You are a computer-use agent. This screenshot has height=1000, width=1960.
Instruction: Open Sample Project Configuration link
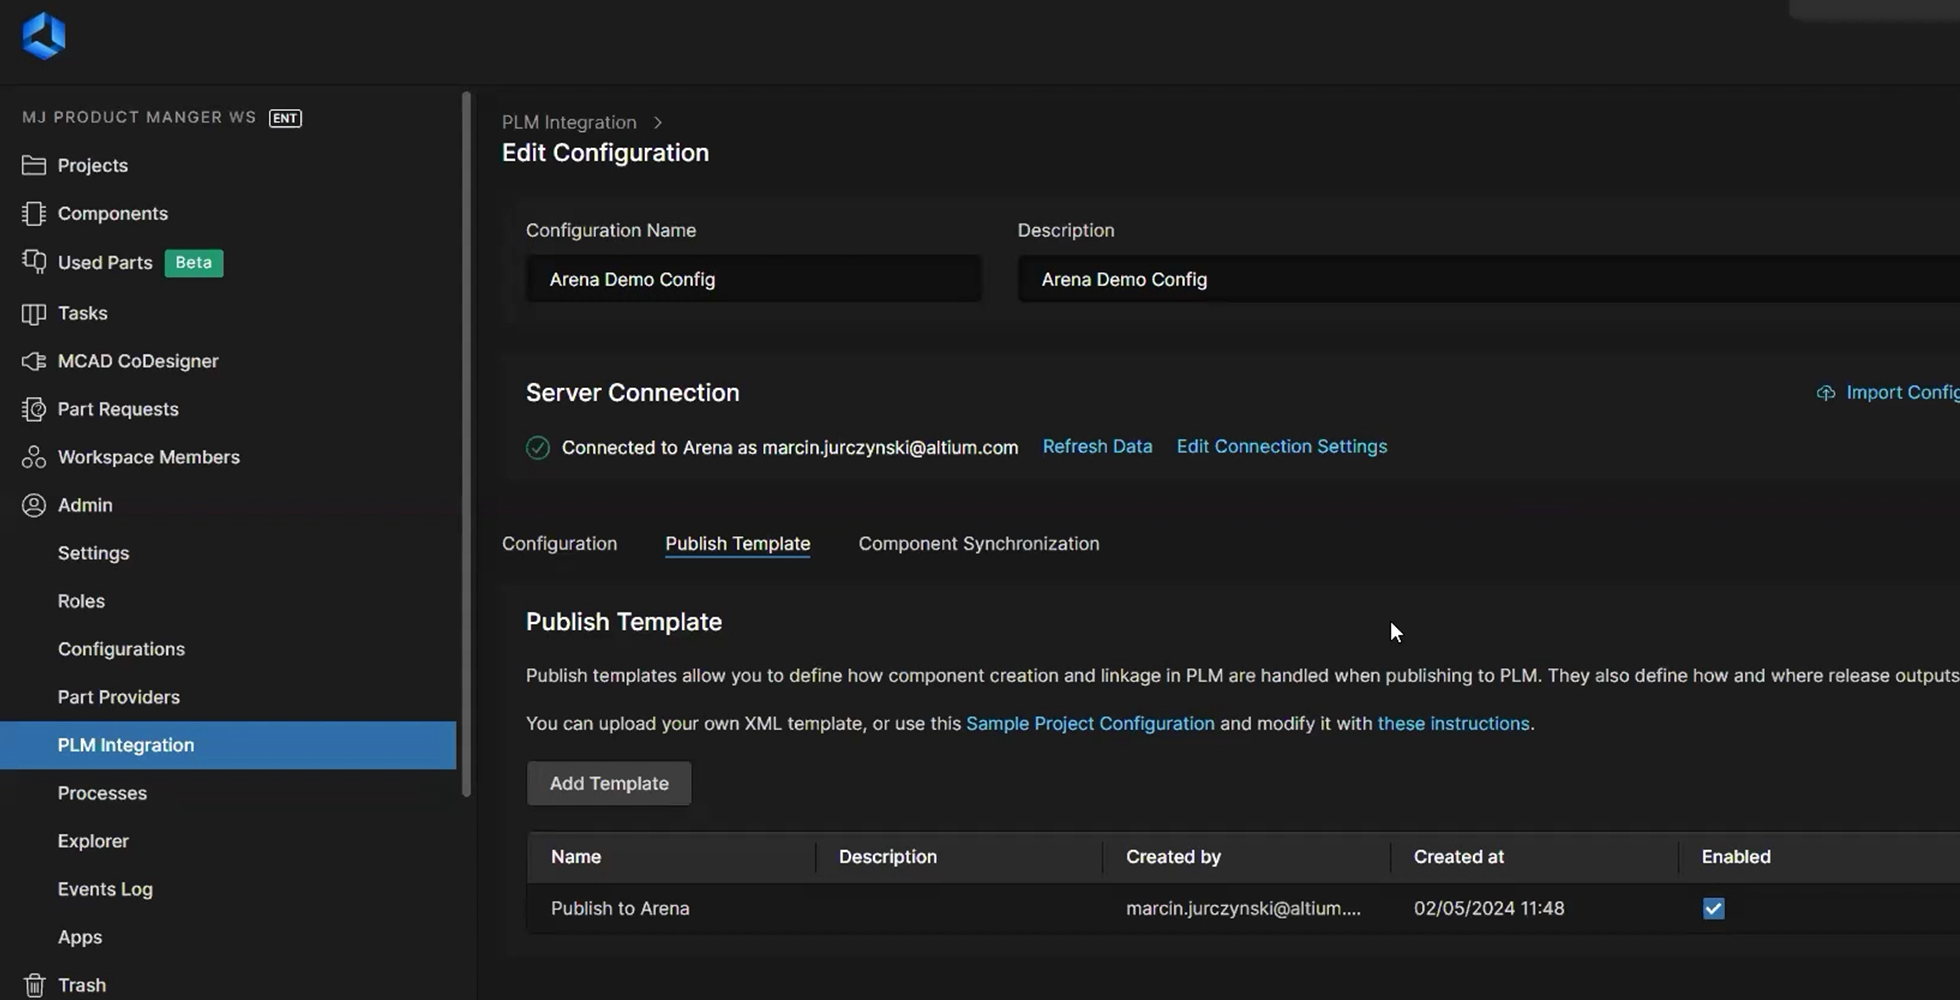1090,723
